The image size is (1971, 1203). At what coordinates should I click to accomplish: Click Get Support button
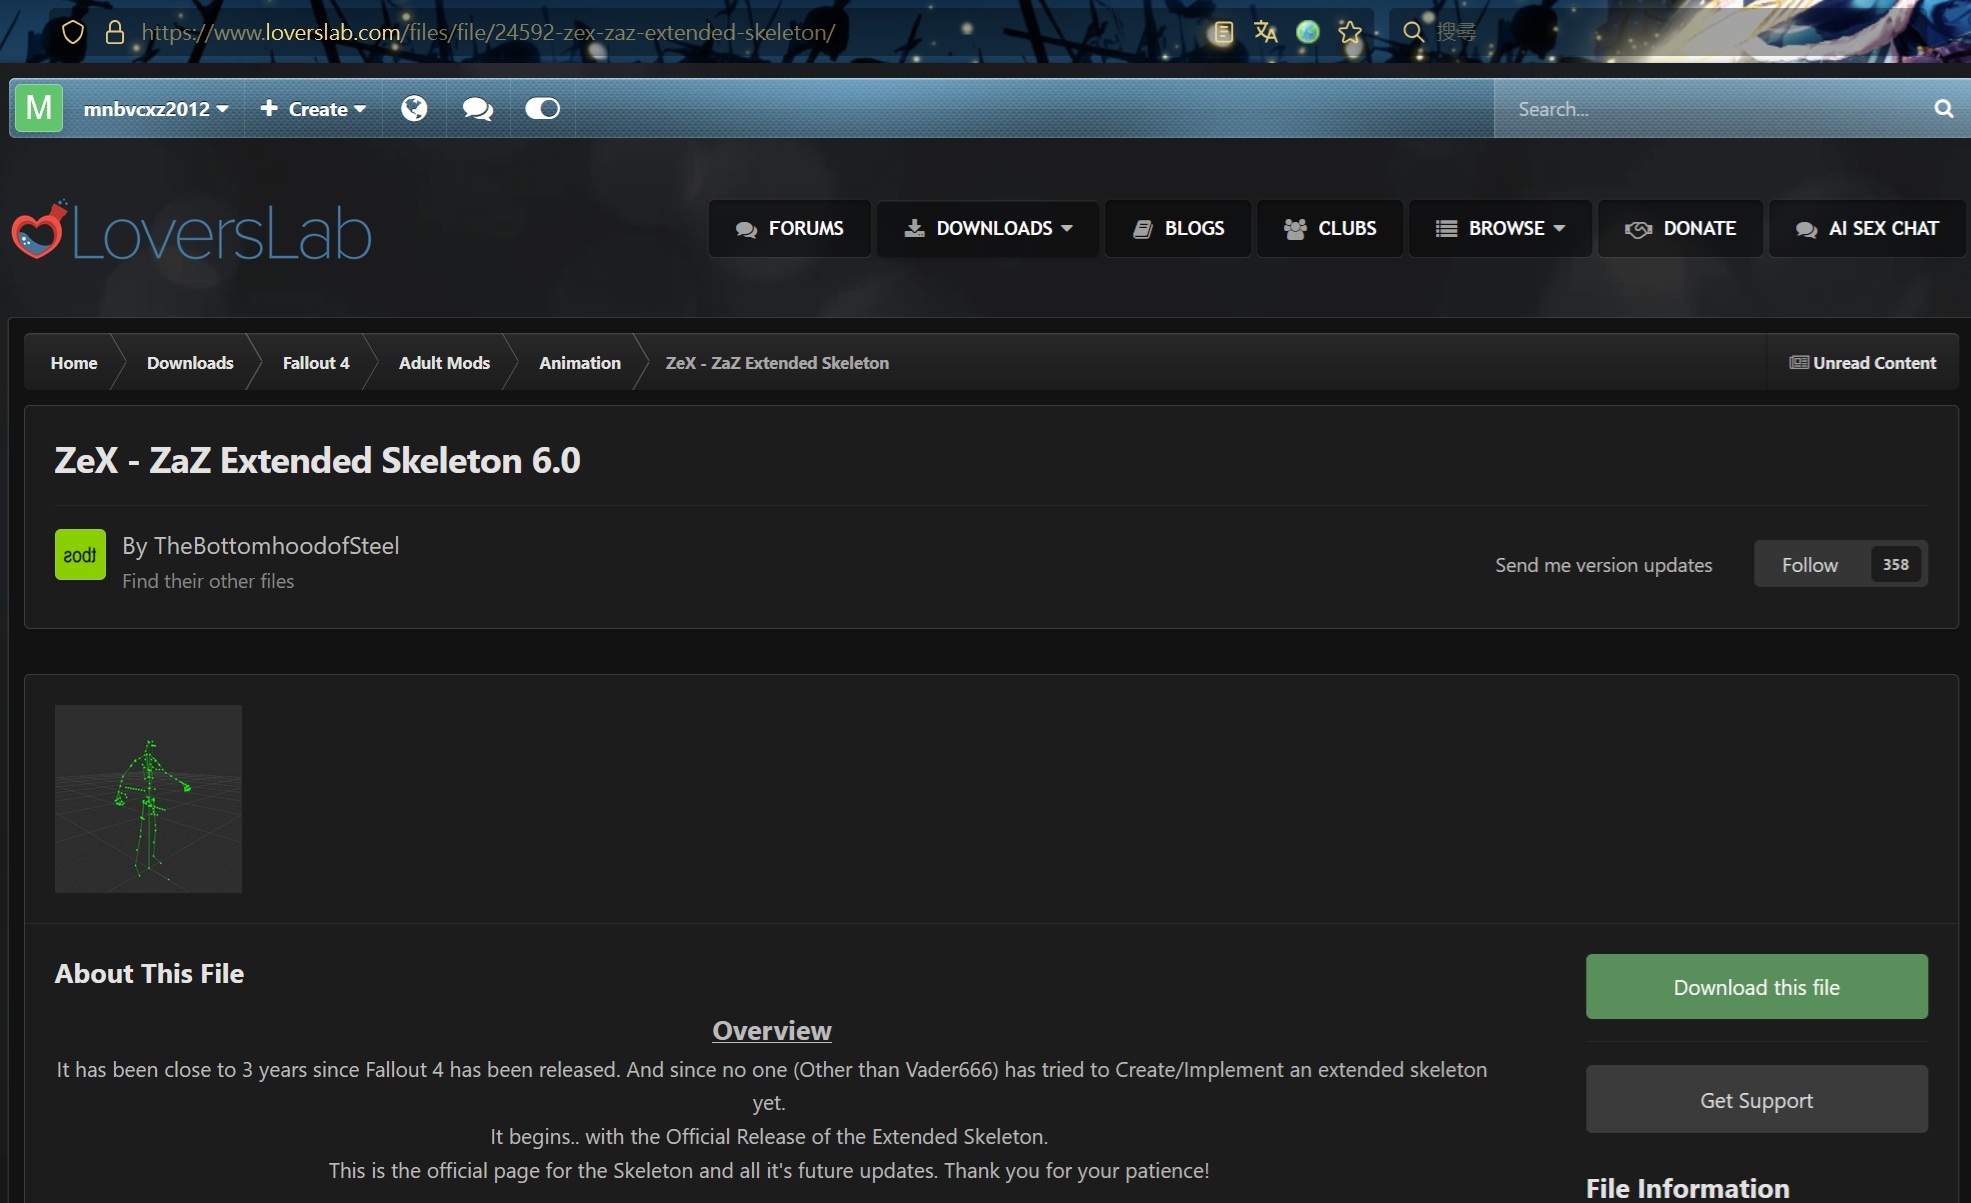[x=1756, y=1100]
